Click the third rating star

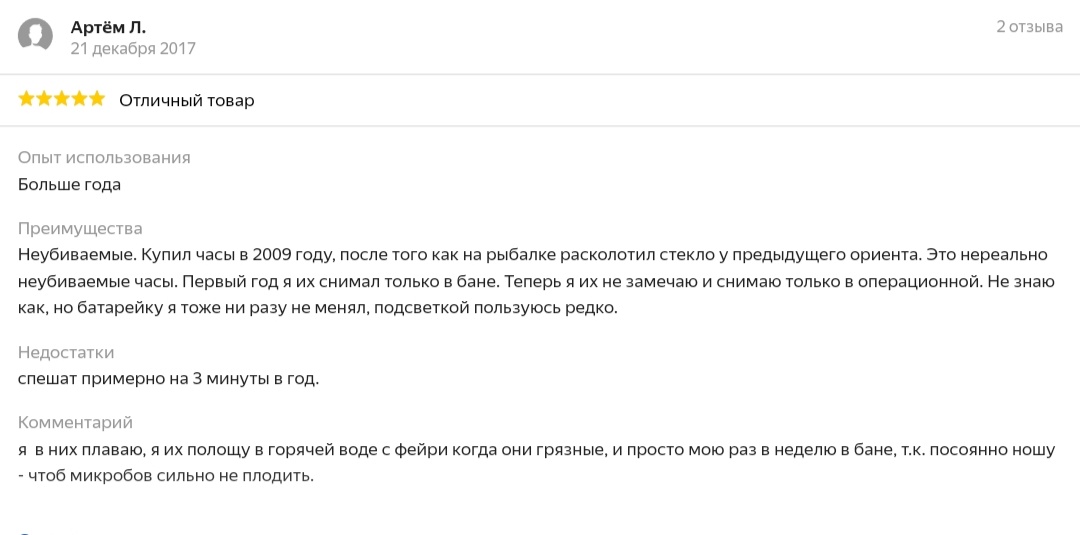tap(61, 99)
